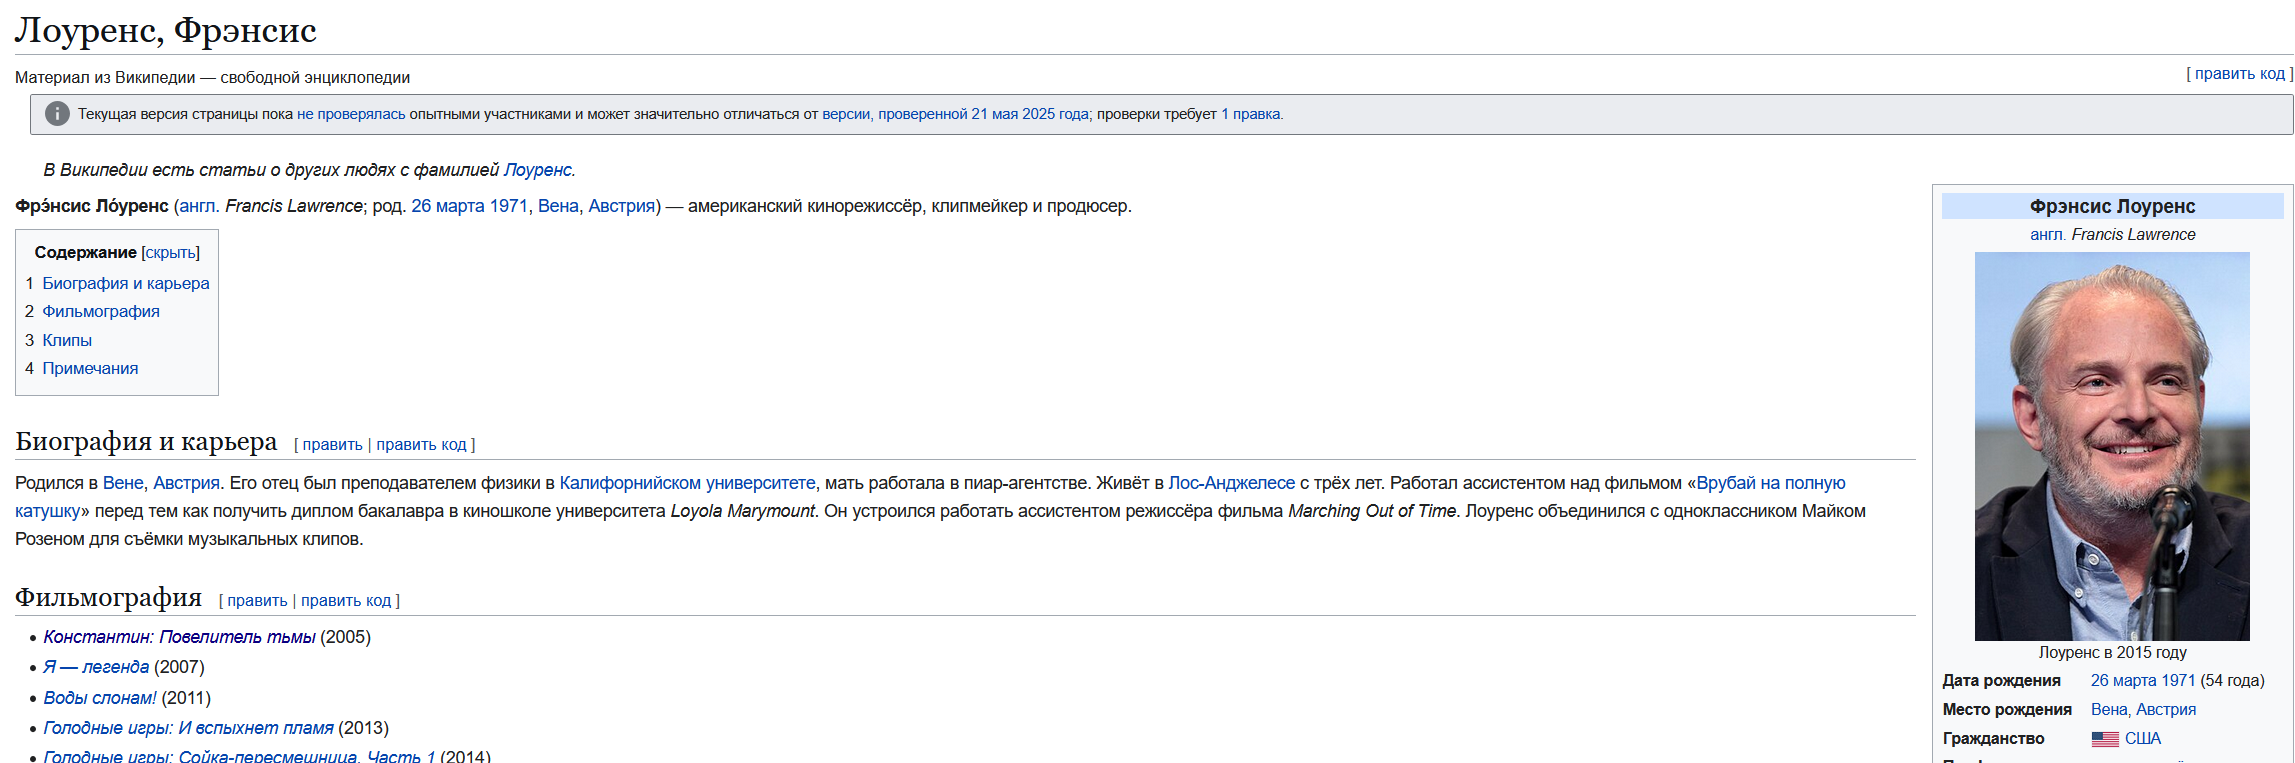Open the Вена link in the infobox birthplace row
The width and height of the screenshot is (2295, 763).
2109,710
